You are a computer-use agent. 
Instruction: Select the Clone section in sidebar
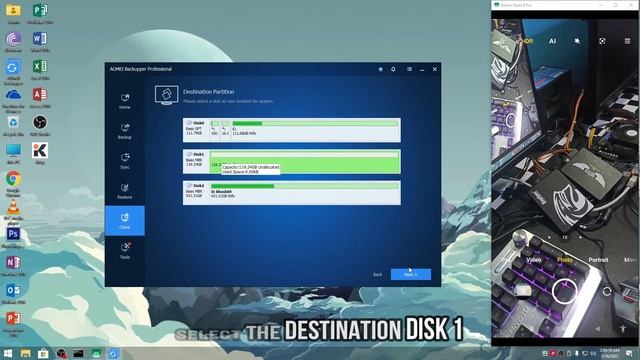125,221
